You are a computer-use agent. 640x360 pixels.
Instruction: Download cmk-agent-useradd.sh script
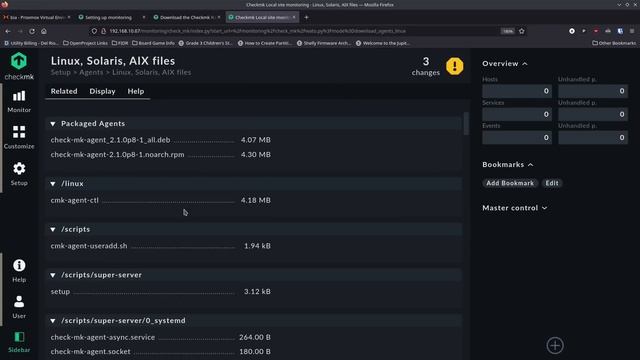(89, 246)
